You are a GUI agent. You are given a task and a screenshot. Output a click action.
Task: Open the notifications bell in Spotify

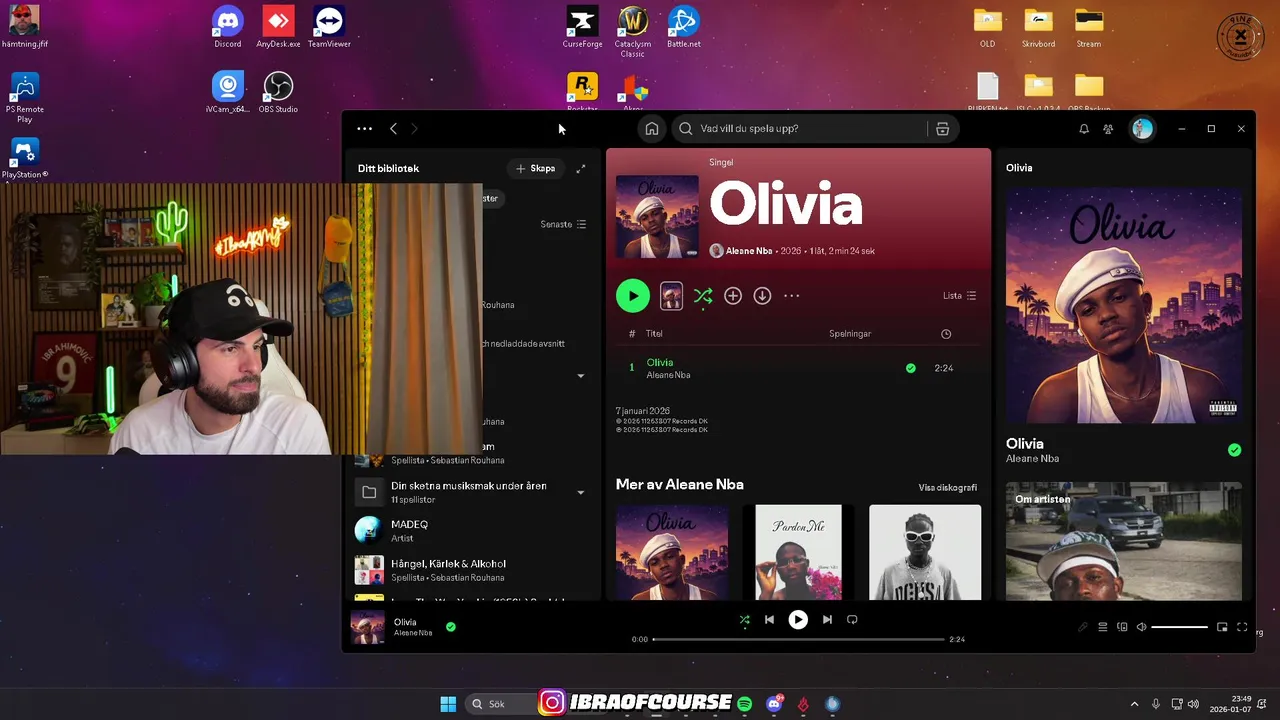click(1084, 129)
